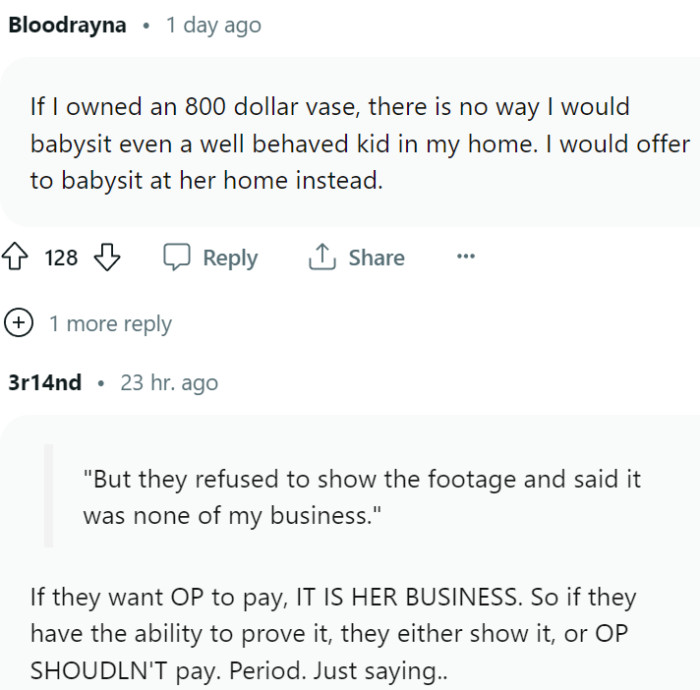Expand replies with the plus circle icon
The width and height of the screenshot is (700, 690).
pos(18,323)
